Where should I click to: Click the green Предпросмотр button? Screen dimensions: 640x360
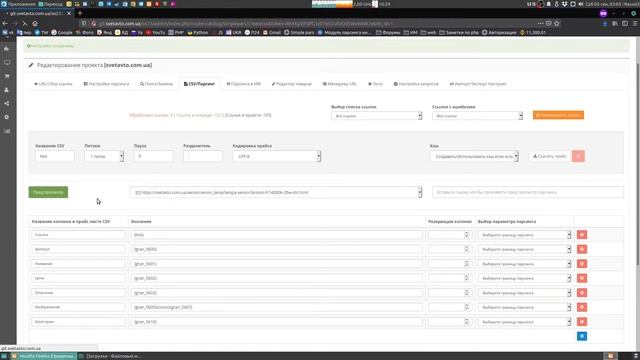pyautogui.click(x=48, y=192)
